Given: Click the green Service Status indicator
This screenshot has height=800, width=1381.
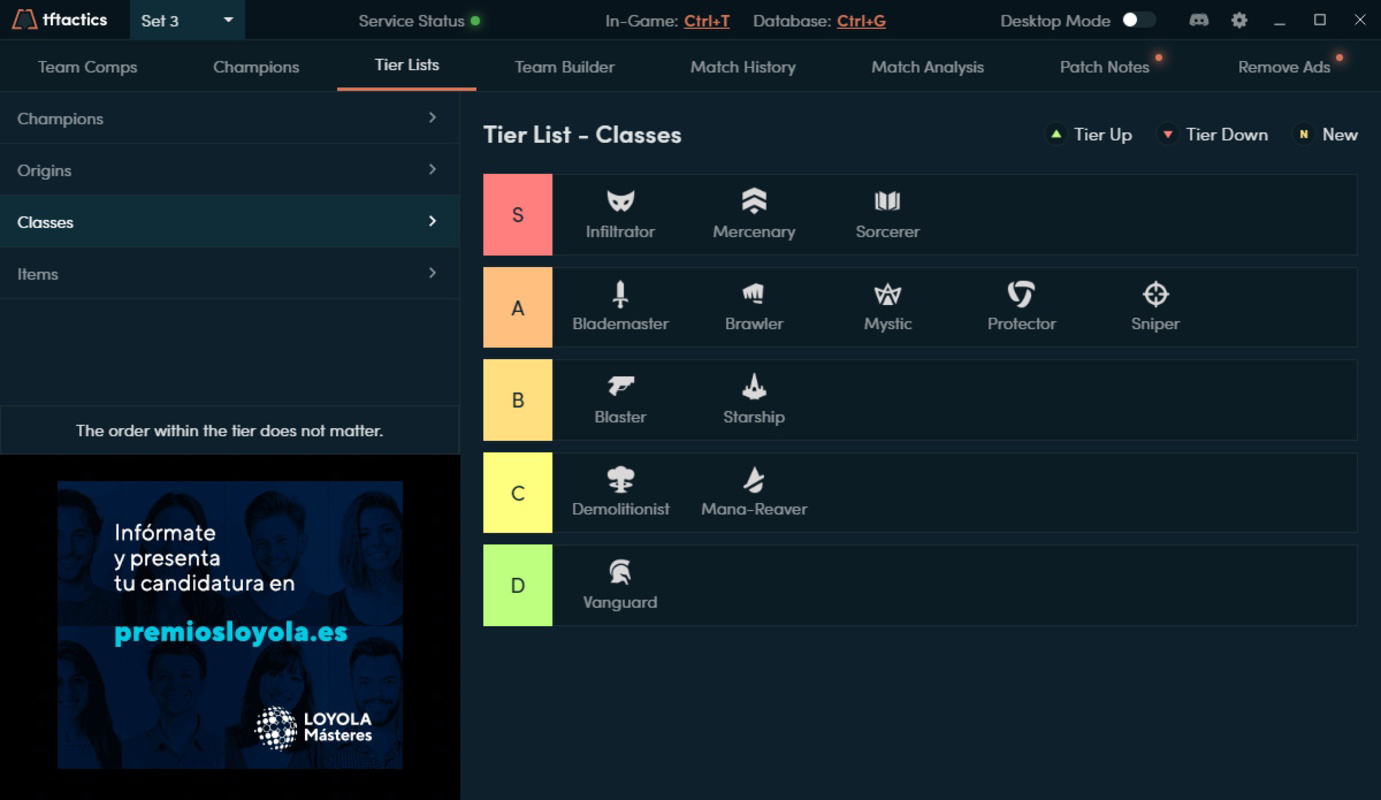Looking at the screenshot, I should point(475,20).
